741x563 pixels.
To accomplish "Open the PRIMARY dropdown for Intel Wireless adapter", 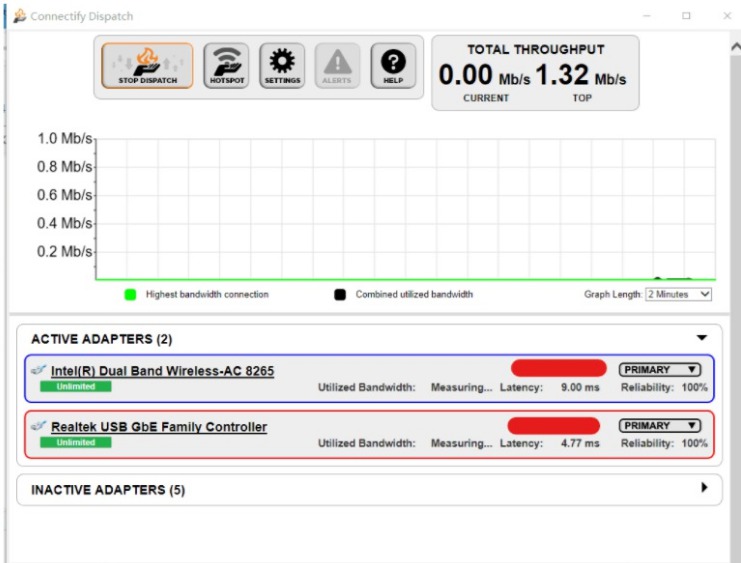I will pyautogui.click(x=660, y=370).
